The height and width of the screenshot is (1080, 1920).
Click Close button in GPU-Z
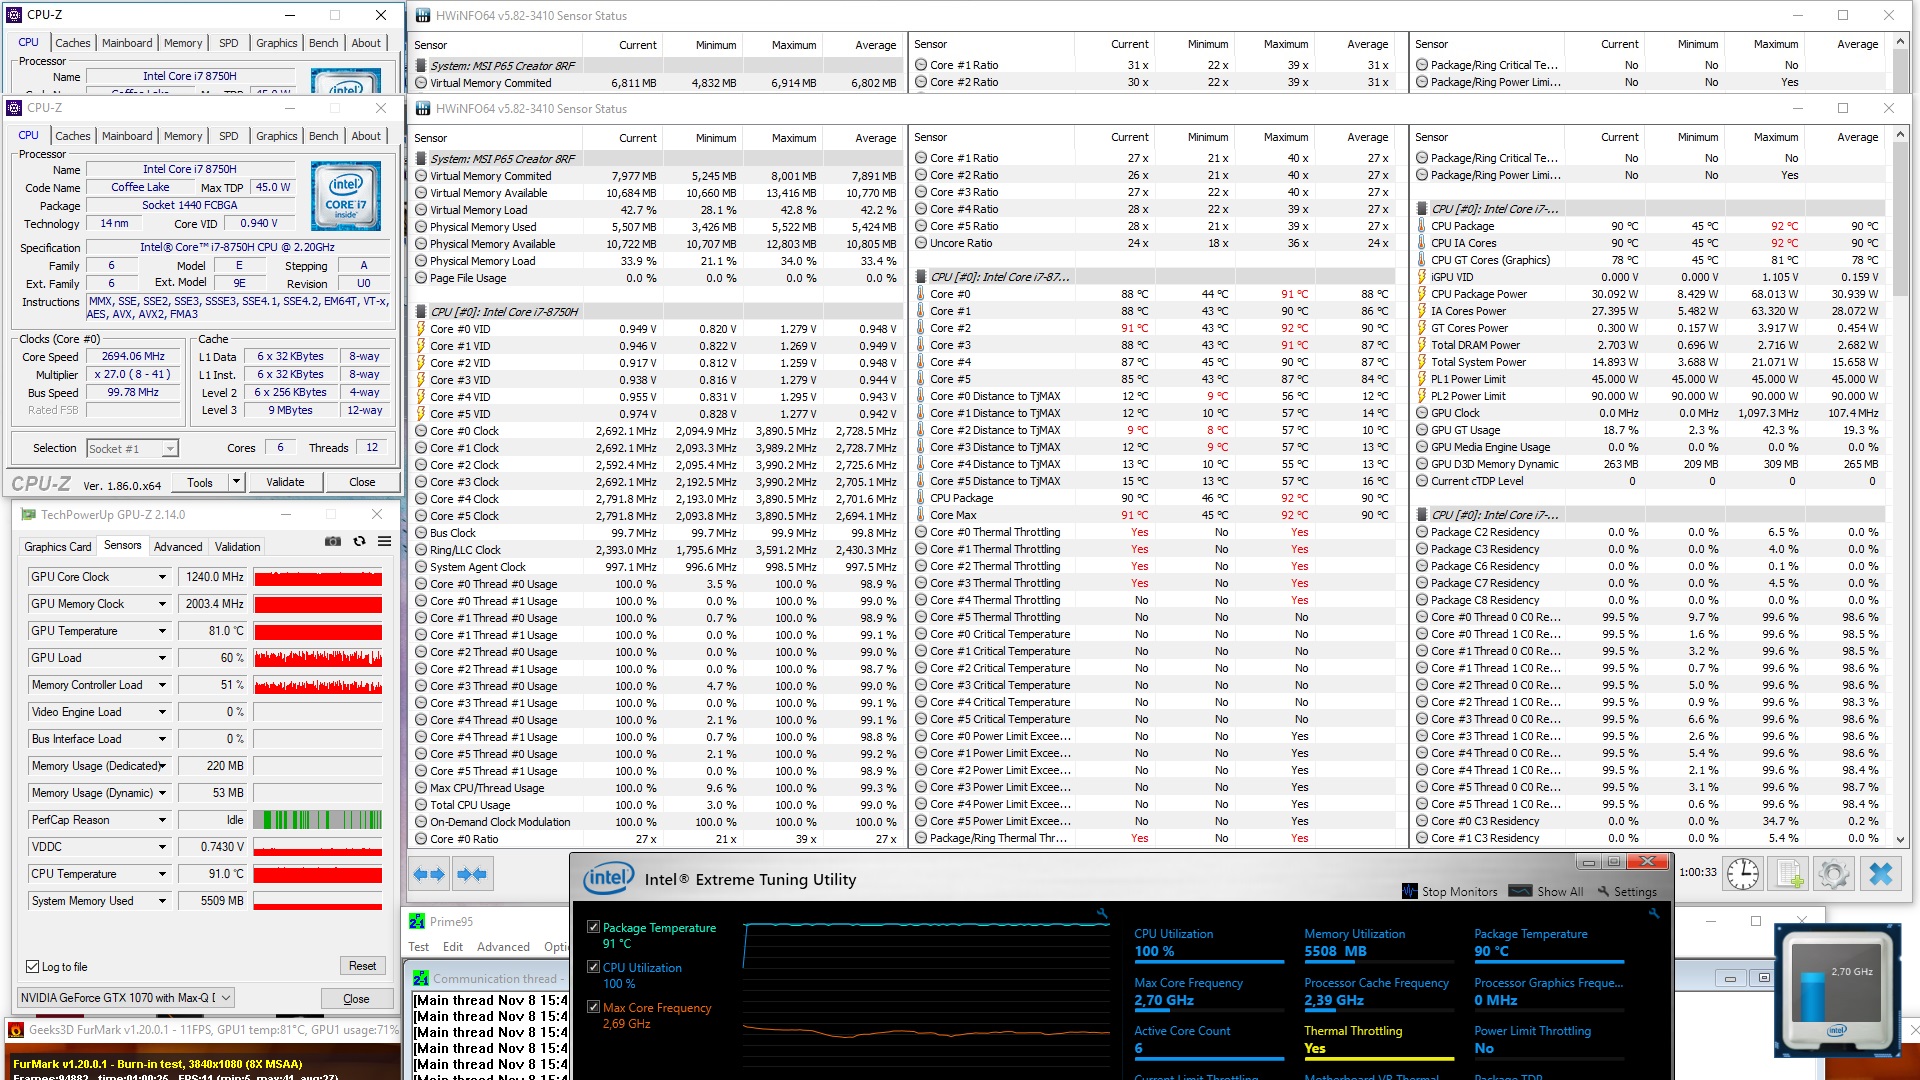356,999
